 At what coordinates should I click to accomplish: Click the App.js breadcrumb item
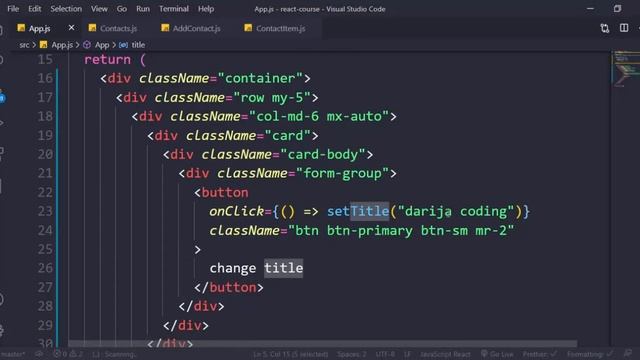coord(62,45)
